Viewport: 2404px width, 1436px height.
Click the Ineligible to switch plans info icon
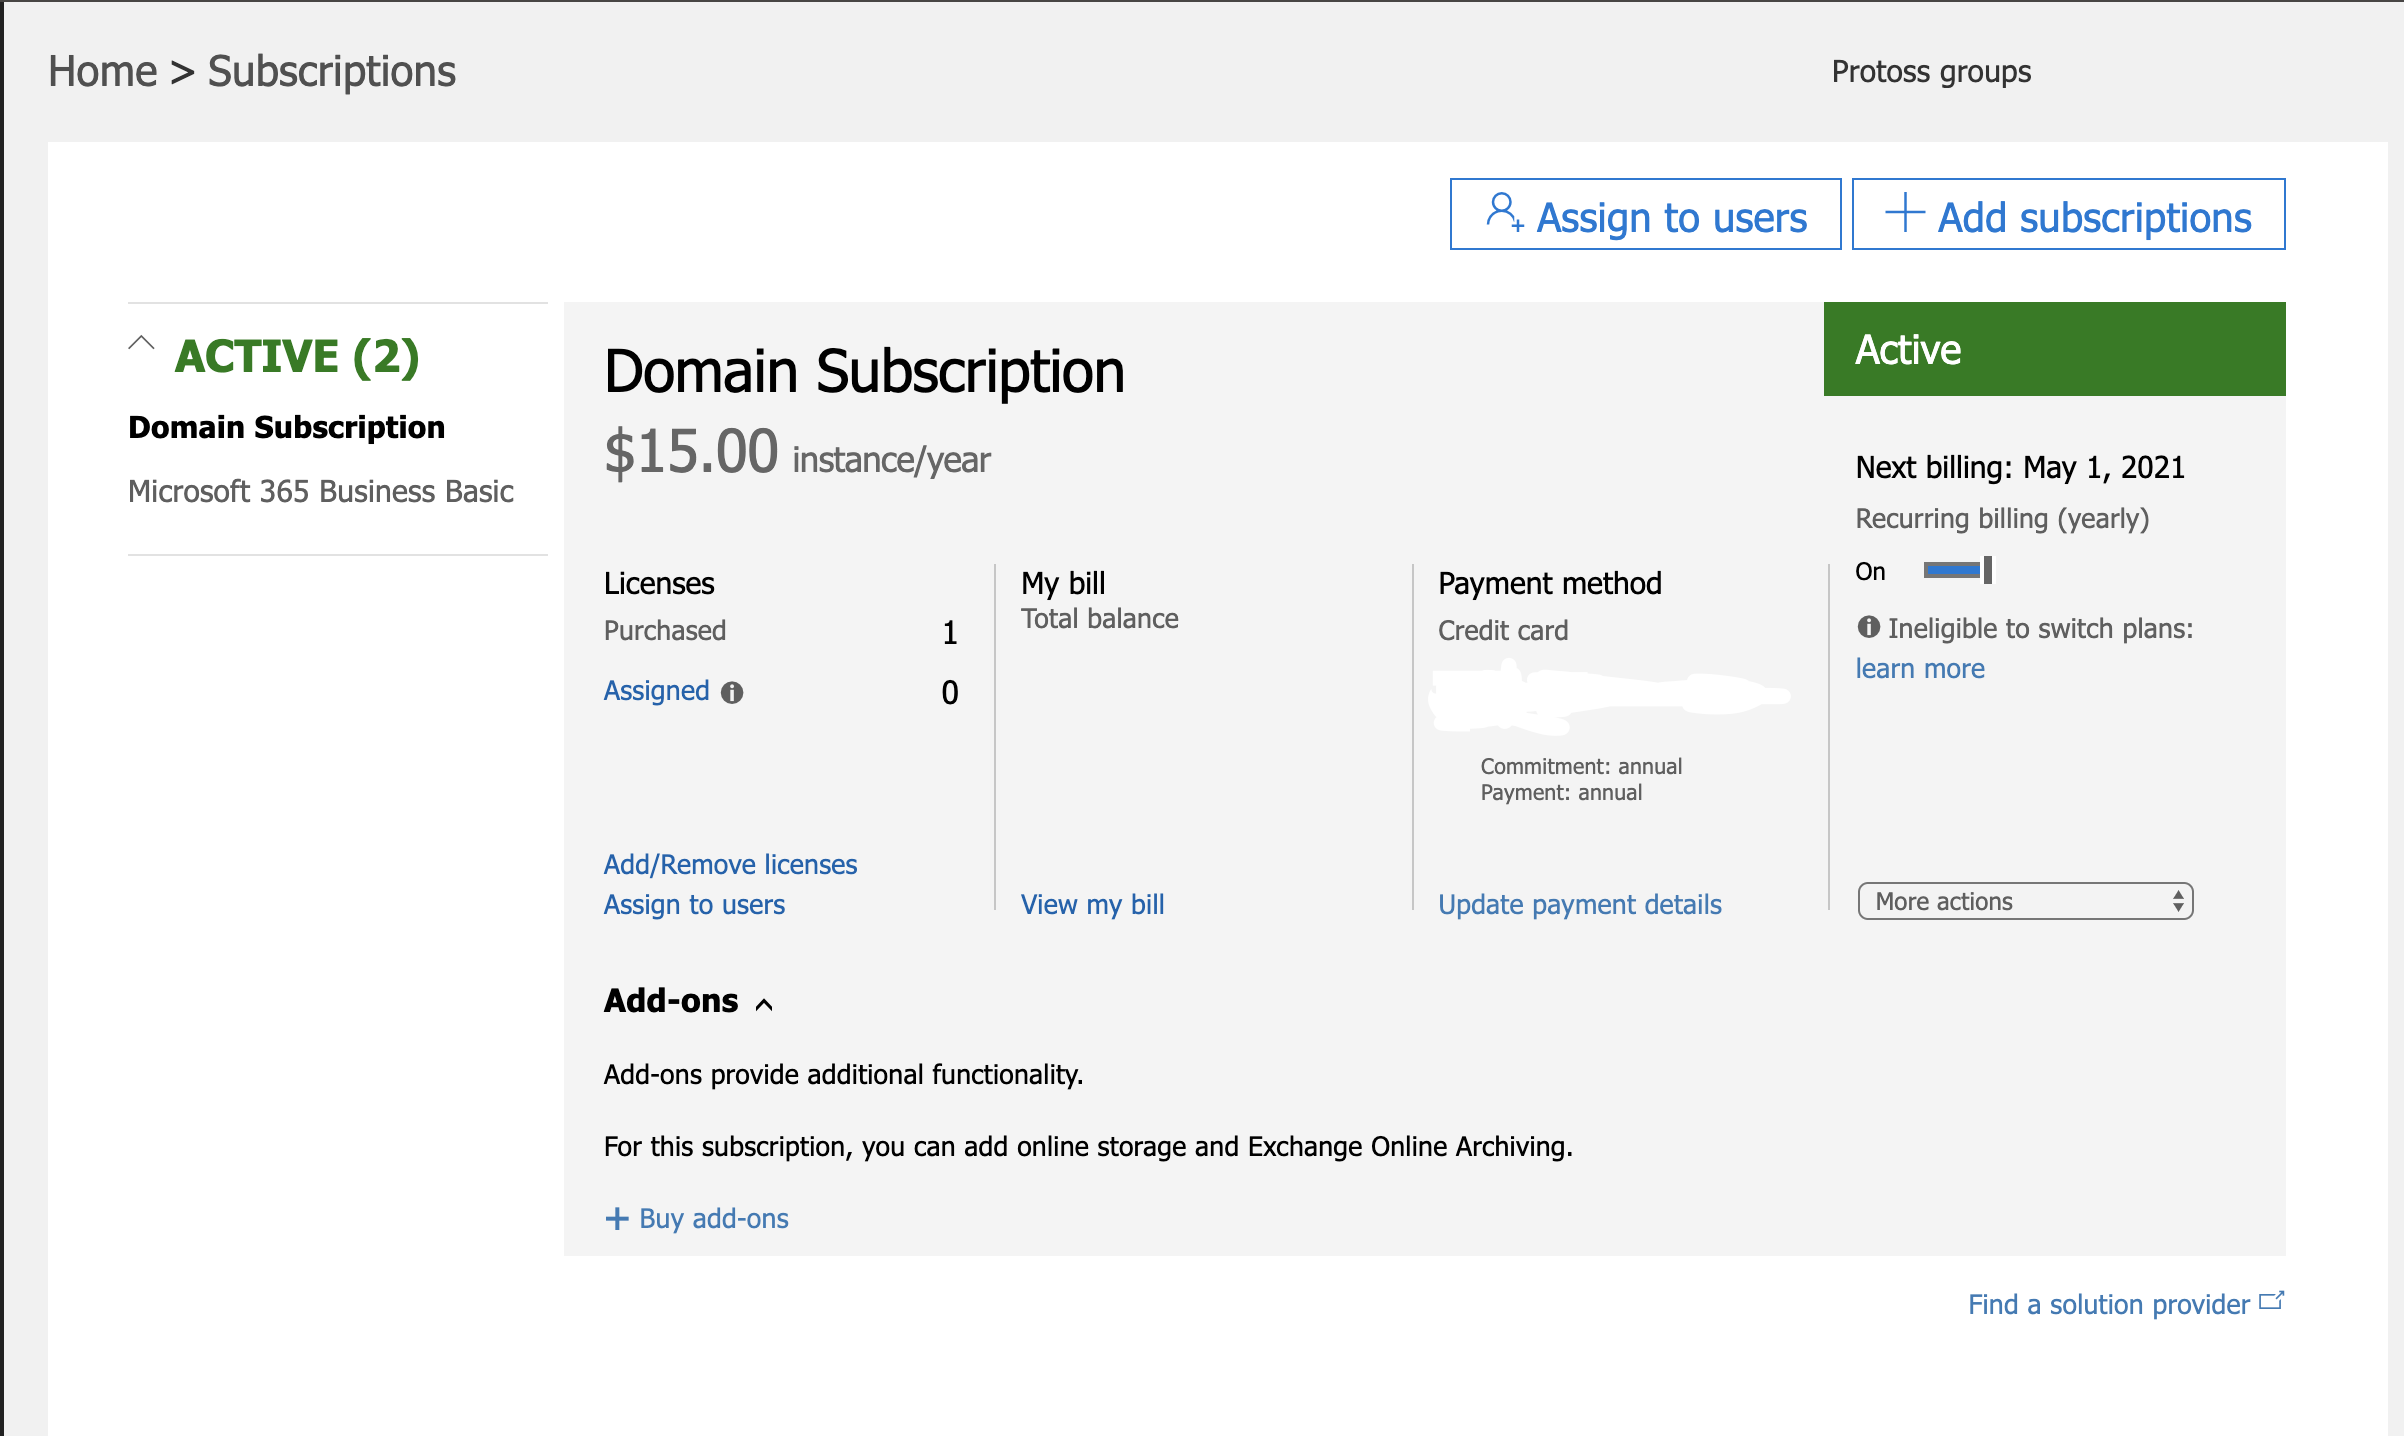tap(1868, 627)
